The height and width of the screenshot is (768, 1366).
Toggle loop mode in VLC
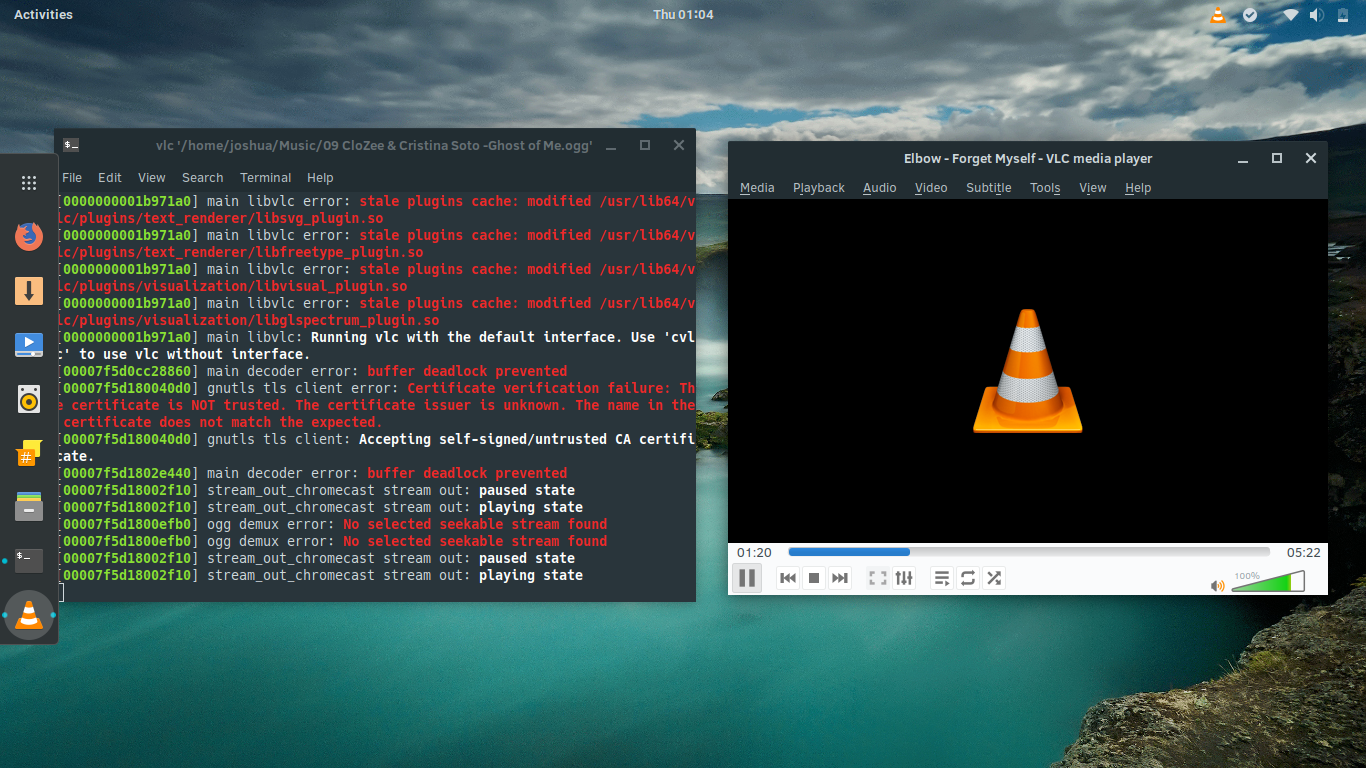coord(968,578)
